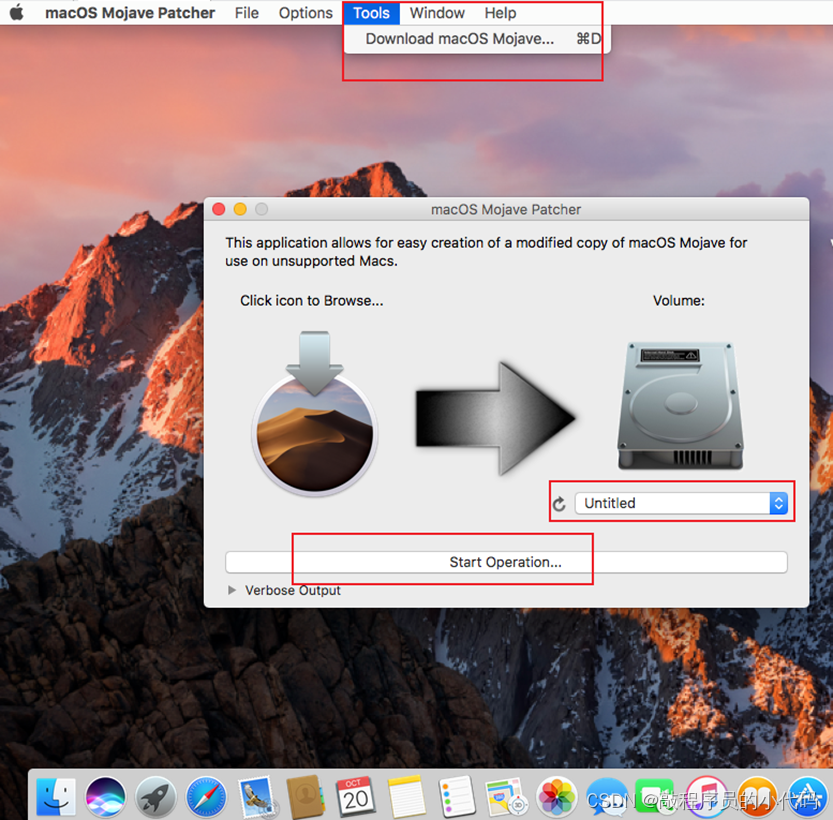The height and width of the screenshot is (820, 833).
Task: Open Finder from the Dock
Action: click(x=56, y=797)
